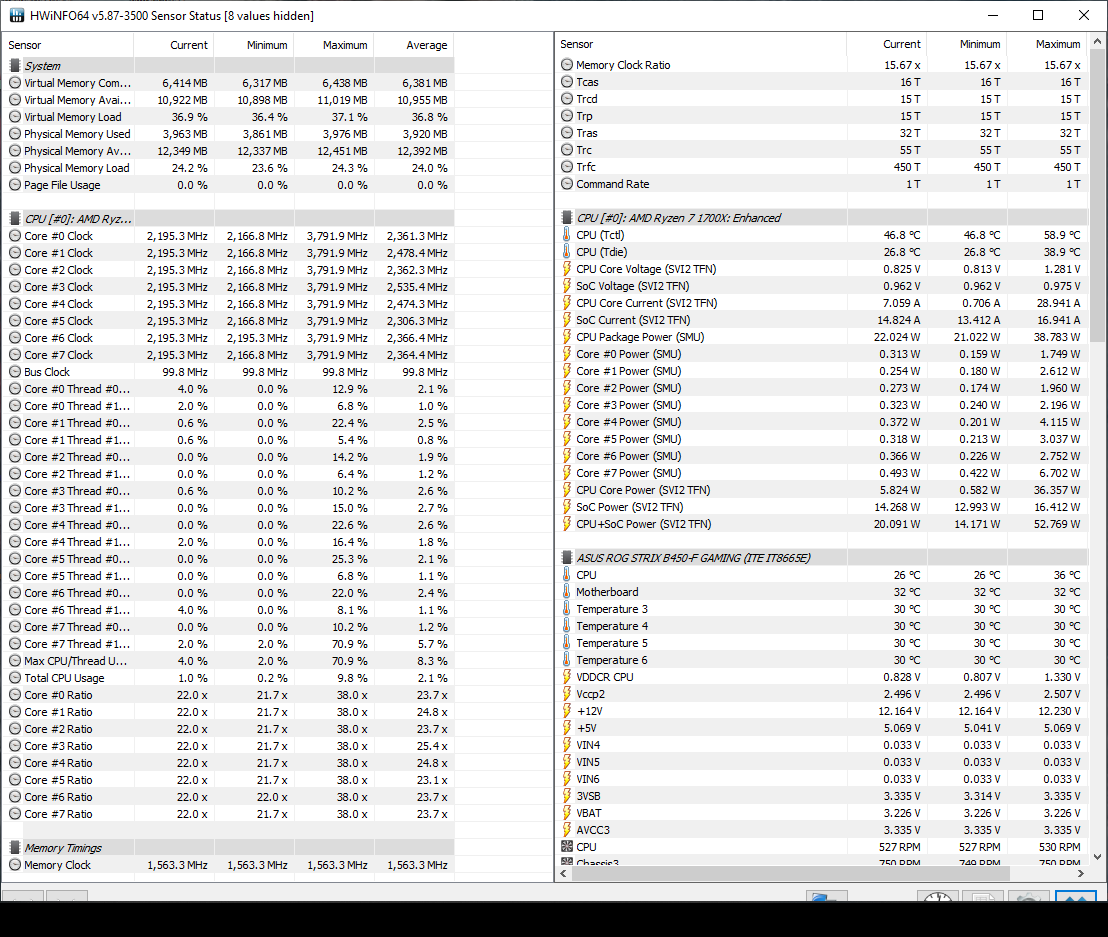Screen dimensions: 1108x937
Task: Select the 'Max CPU/Thread U…' row label
Action: pos(76,661)
